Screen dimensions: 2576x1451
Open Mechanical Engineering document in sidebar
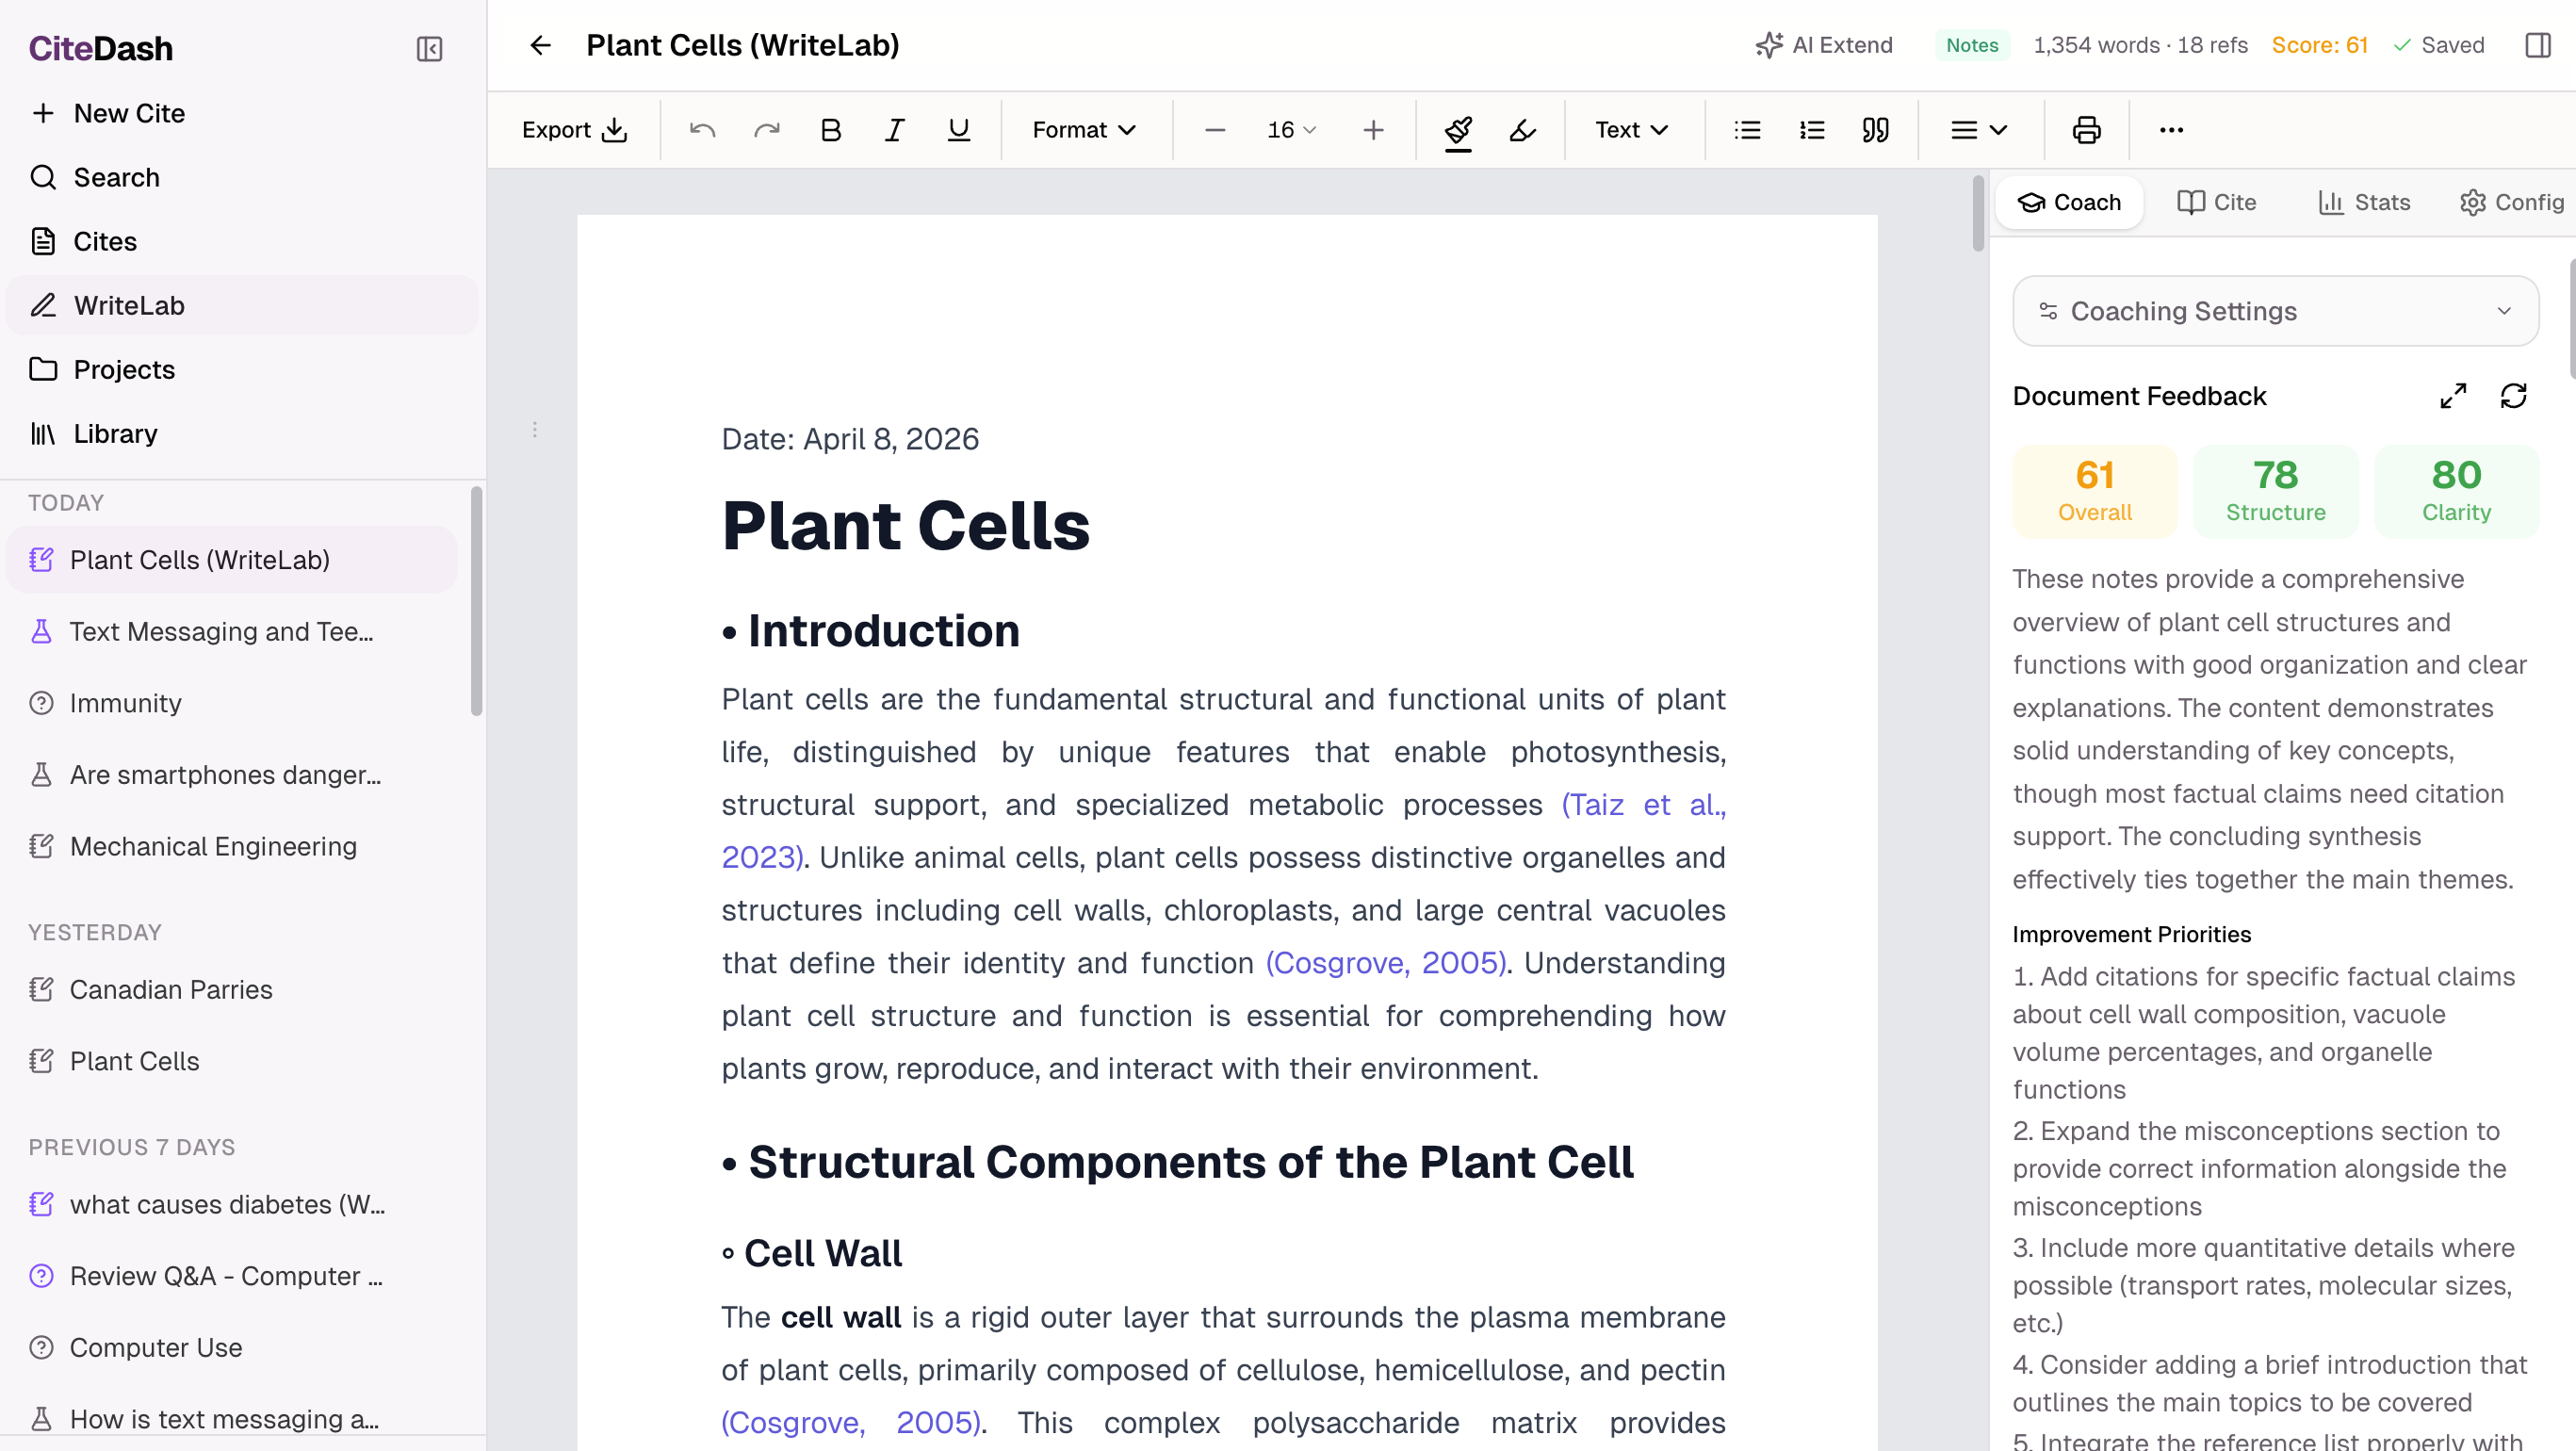coord(213,846)
